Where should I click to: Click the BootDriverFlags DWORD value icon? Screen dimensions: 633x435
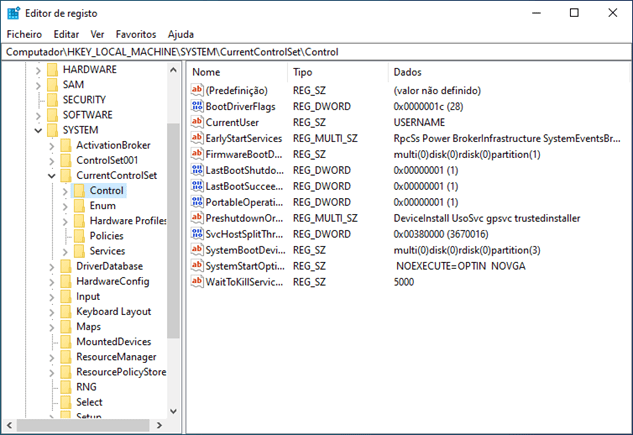click(x=197, y=106)
